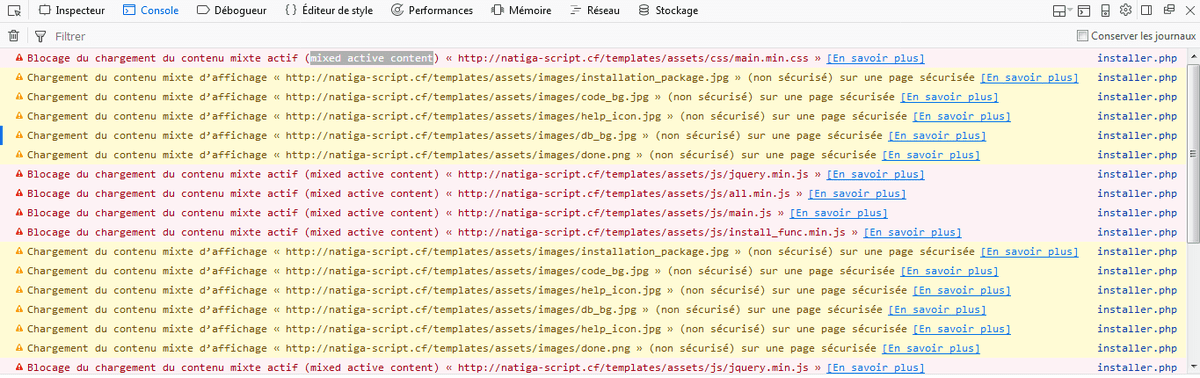Click error icon on main.js row

click(19, 213)
